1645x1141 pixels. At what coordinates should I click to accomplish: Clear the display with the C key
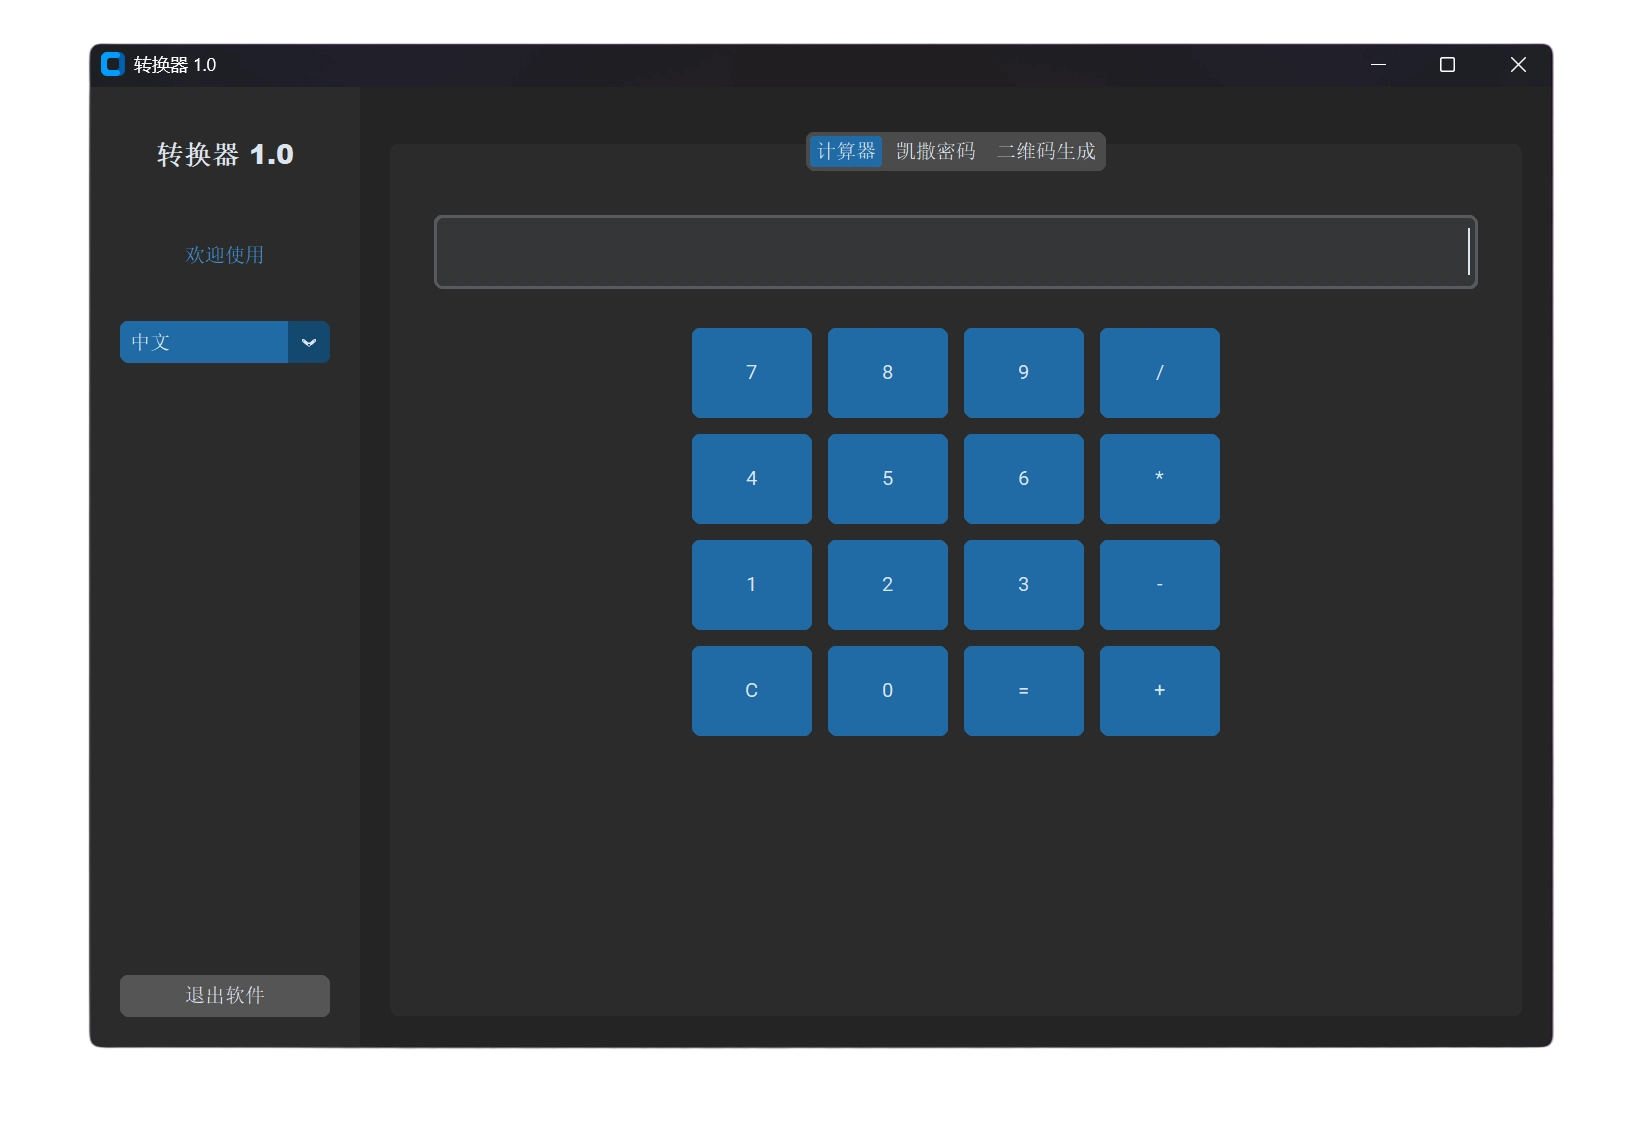pyautogui.click(x=752, y=691)
